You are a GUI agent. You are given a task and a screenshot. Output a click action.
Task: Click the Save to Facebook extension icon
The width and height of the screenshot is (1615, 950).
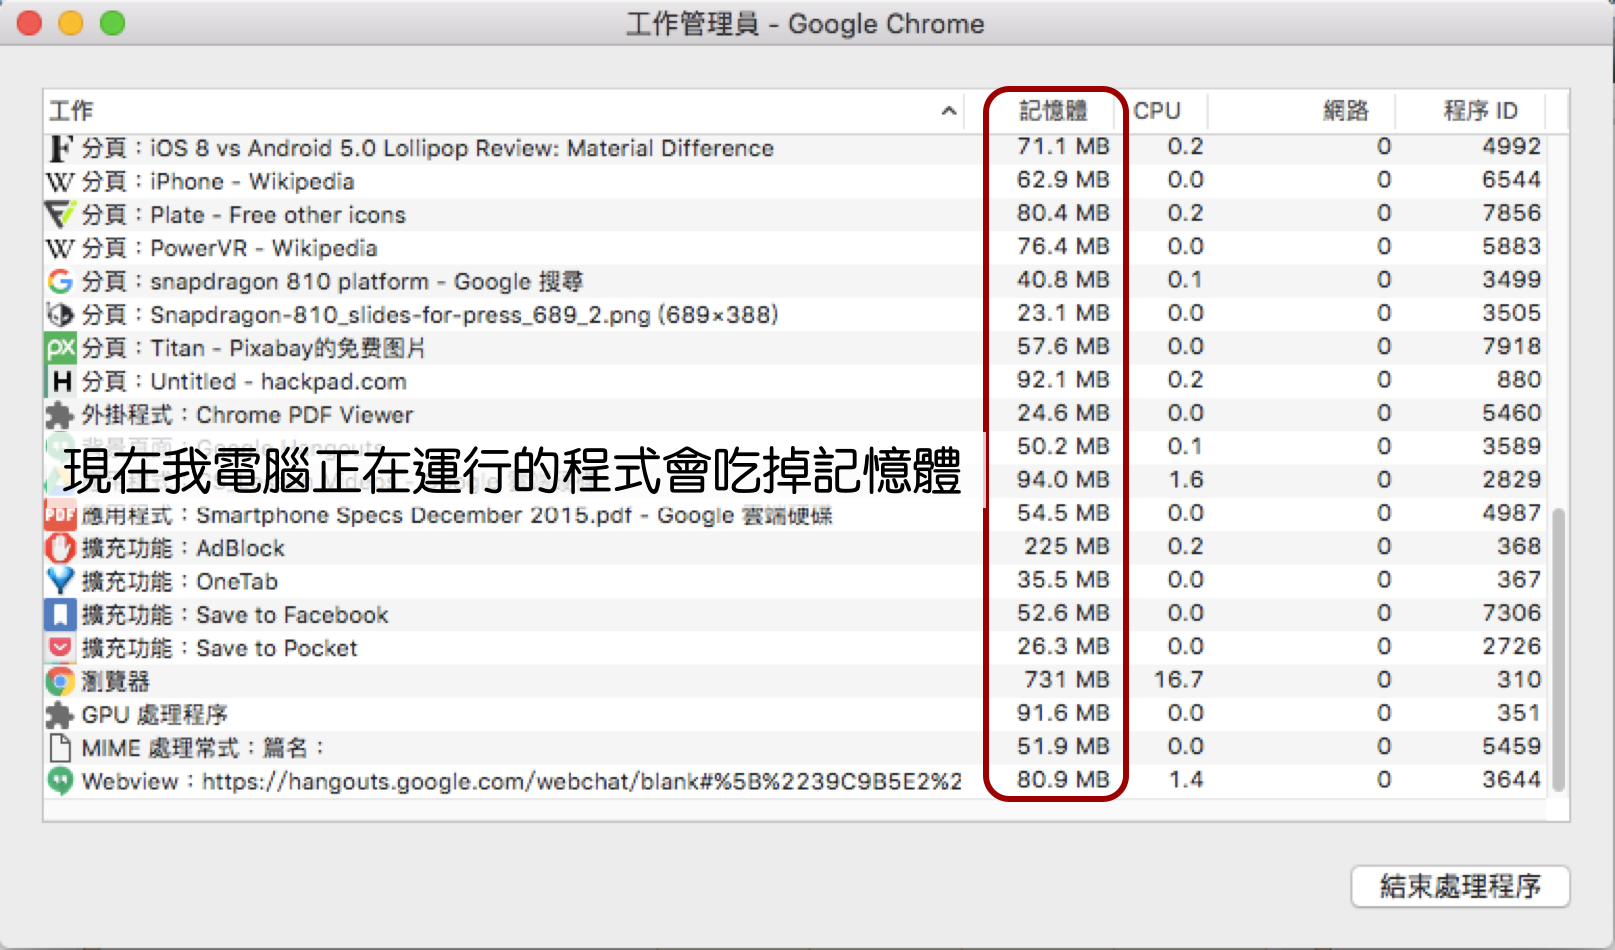tap(60, 615)
